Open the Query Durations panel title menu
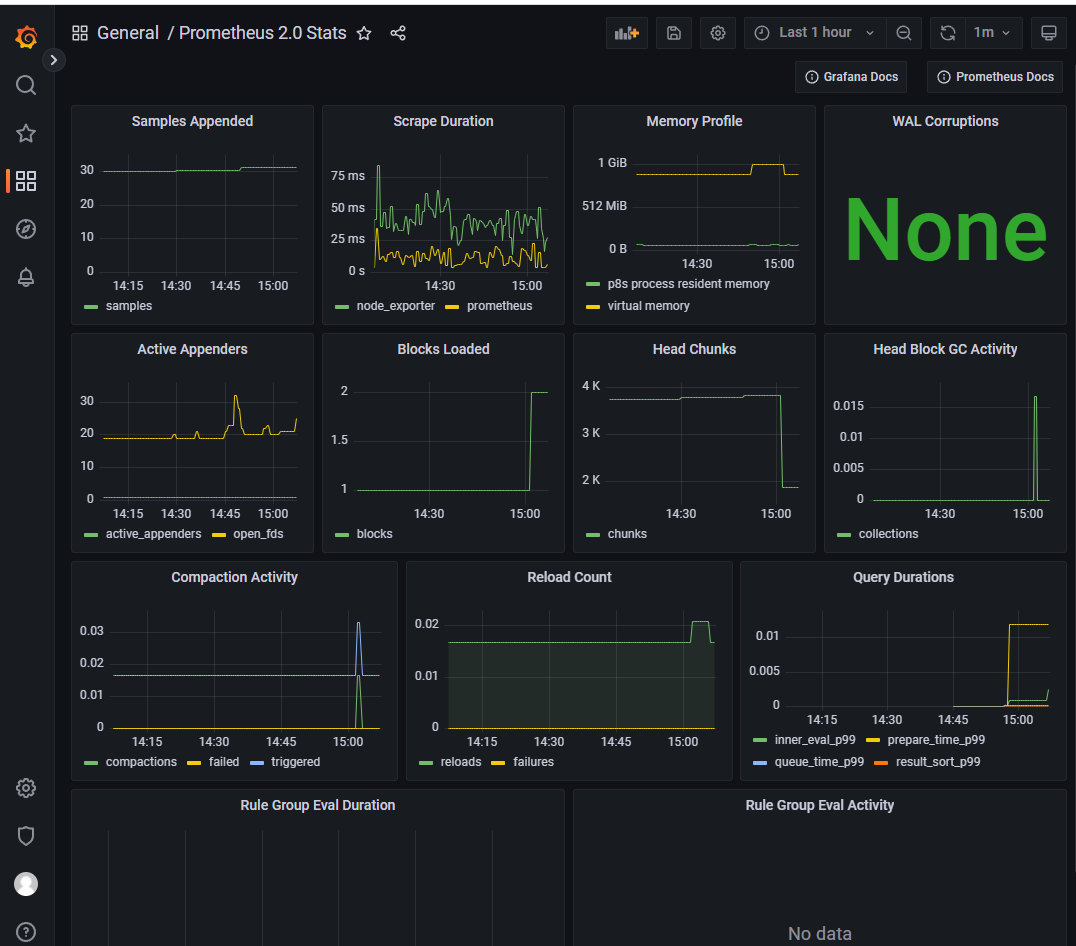1076x946 pixels. (903, 577)
